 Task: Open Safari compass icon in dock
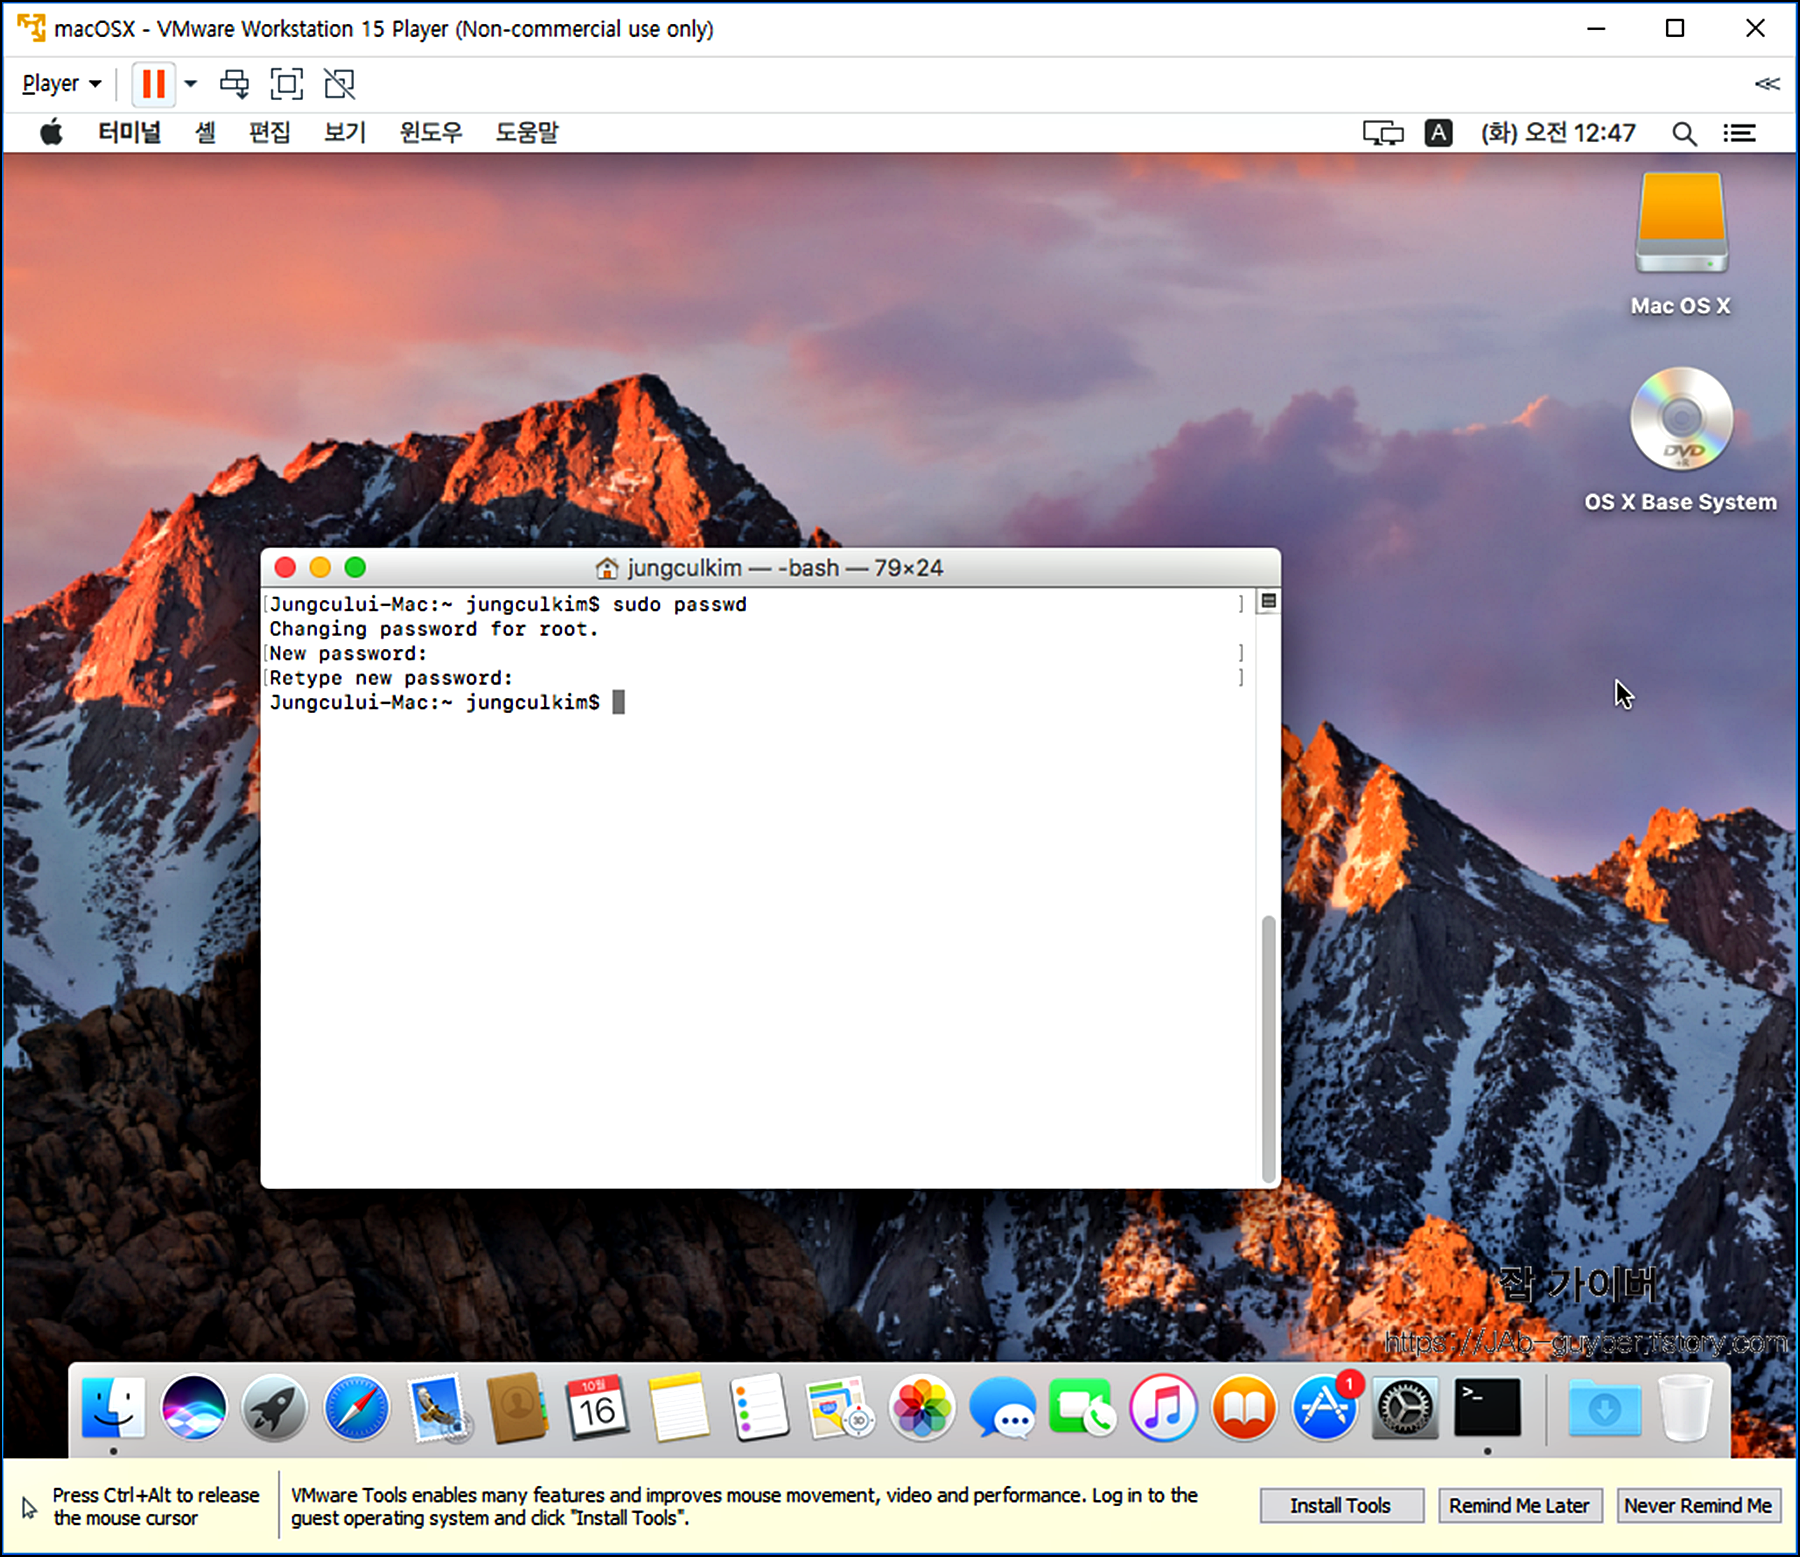356,1407
